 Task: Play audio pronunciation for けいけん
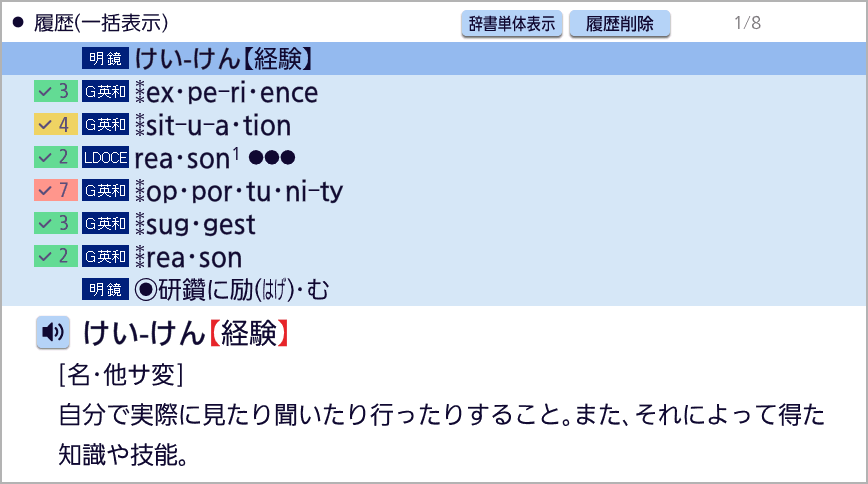point(53,333)
